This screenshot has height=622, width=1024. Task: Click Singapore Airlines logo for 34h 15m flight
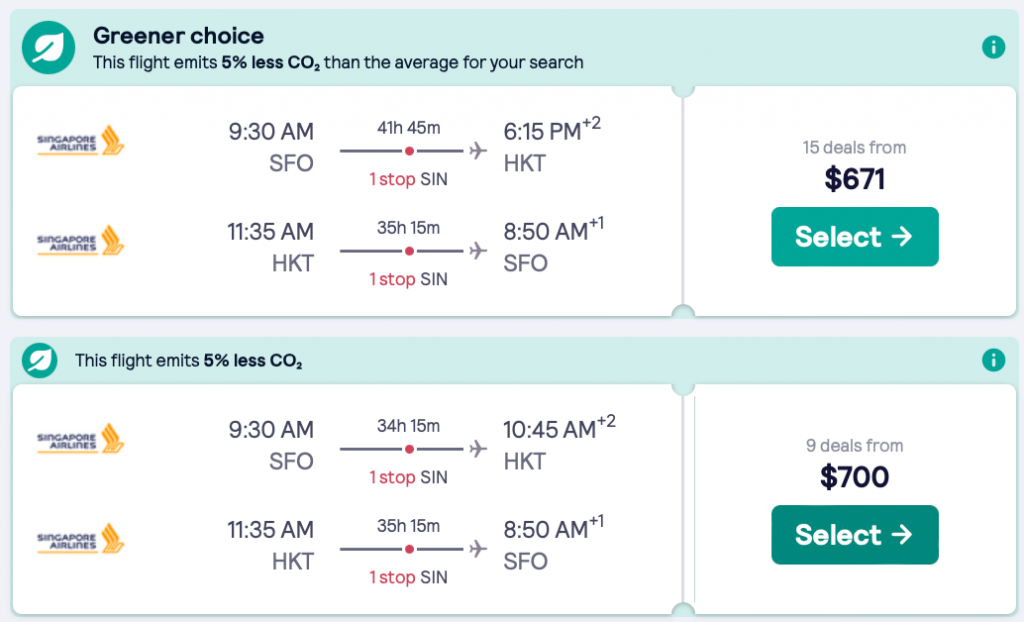(x=81, y=440)
